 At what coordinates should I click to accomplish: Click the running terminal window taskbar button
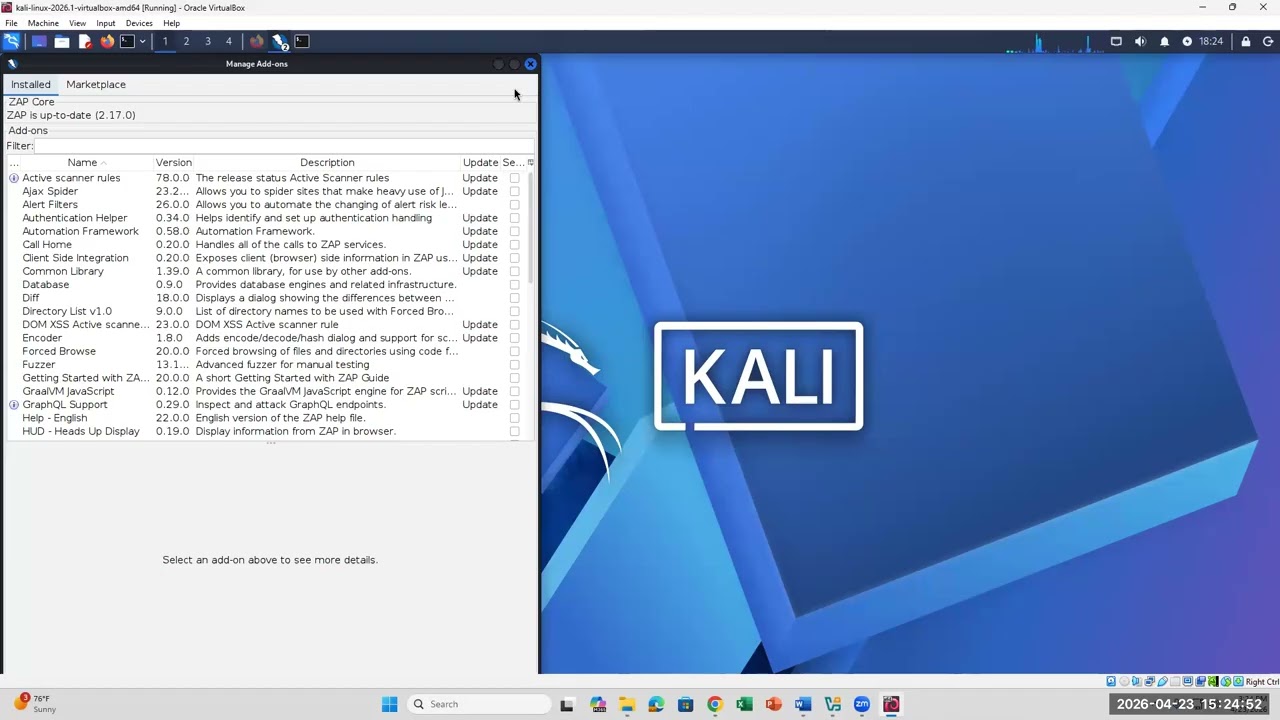click(x=302, y=41)
